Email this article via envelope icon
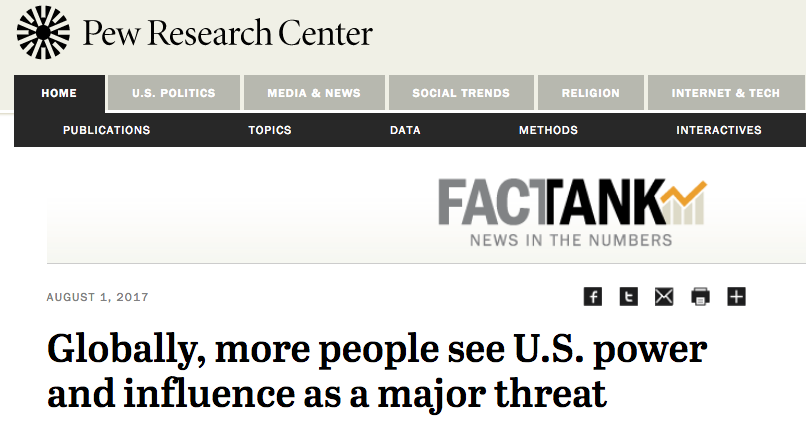Screen dimensions: 806x426 coord(664,296)
